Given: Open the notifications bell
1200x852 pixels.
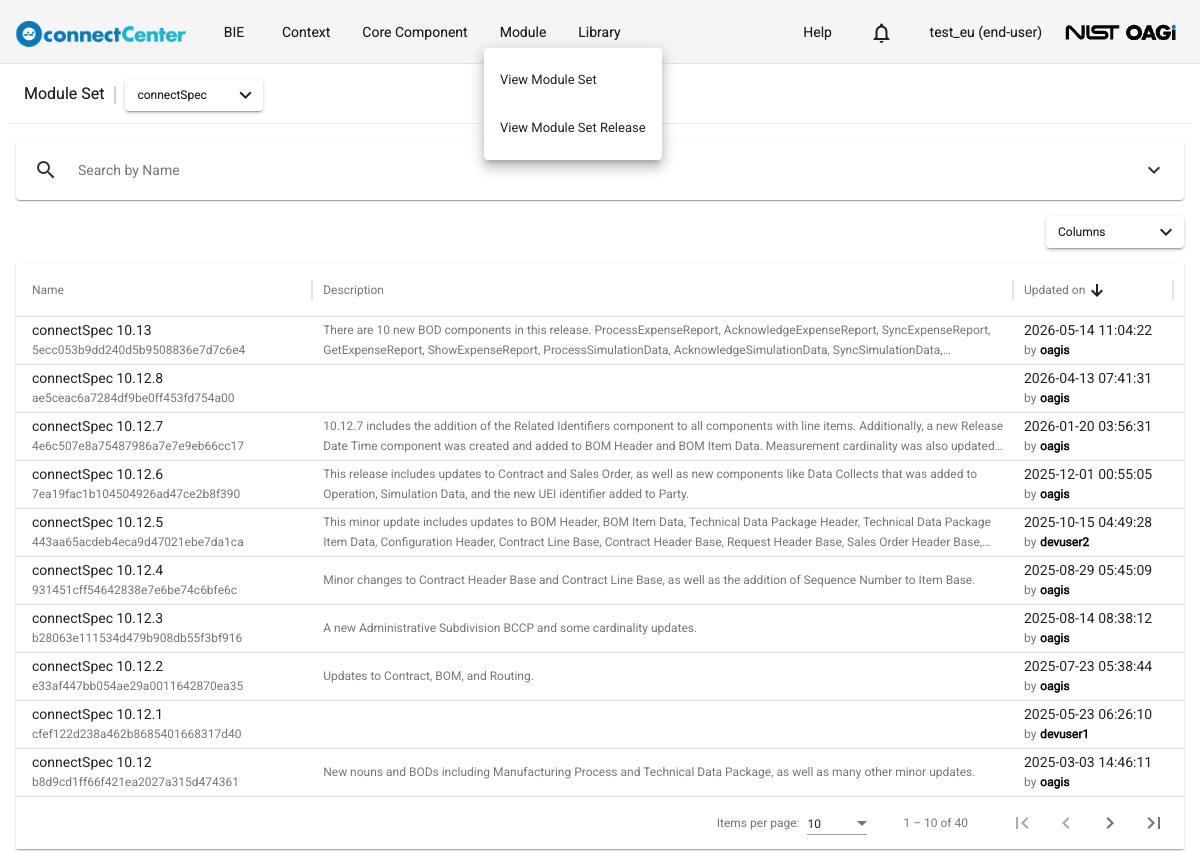Looking at the screenshot, I should point(881,33).
